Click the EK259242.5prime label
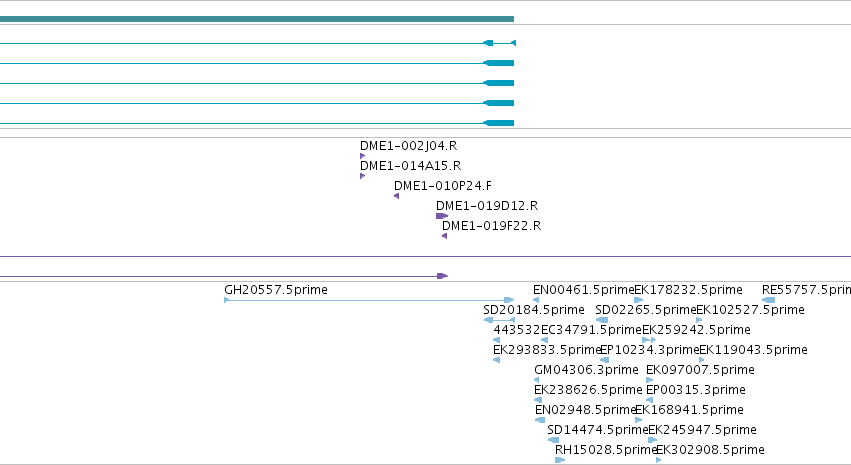 [x=696, y=330]
